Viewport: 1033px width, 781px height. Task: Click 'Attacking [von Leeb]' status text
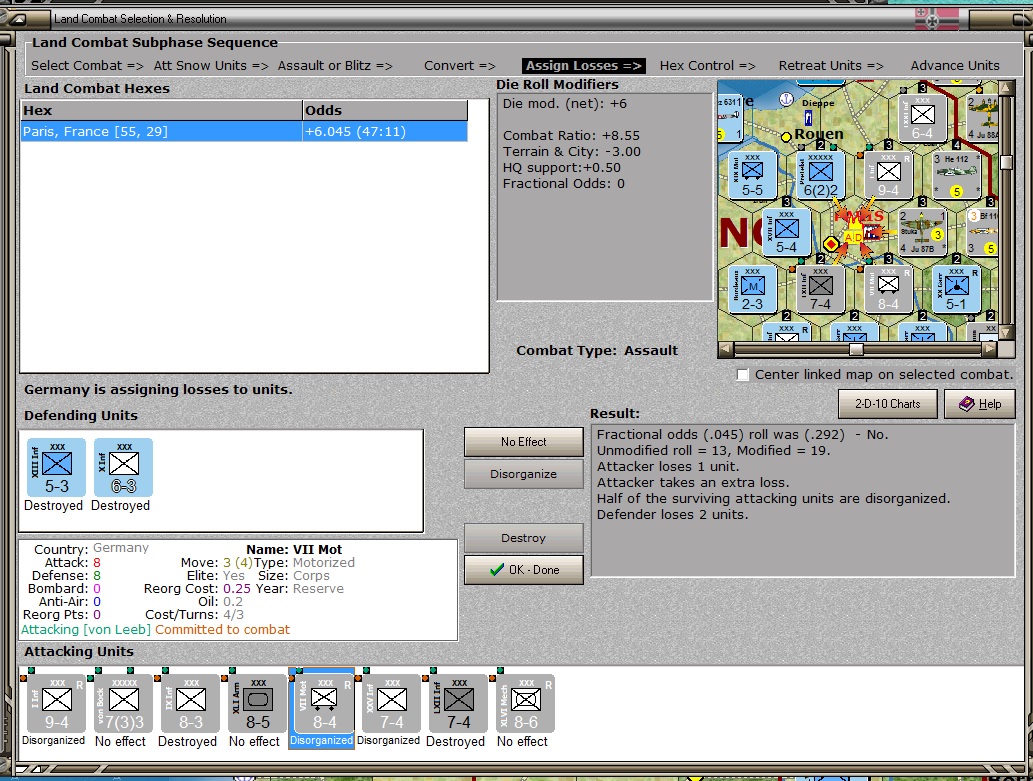tap(86, 630)
